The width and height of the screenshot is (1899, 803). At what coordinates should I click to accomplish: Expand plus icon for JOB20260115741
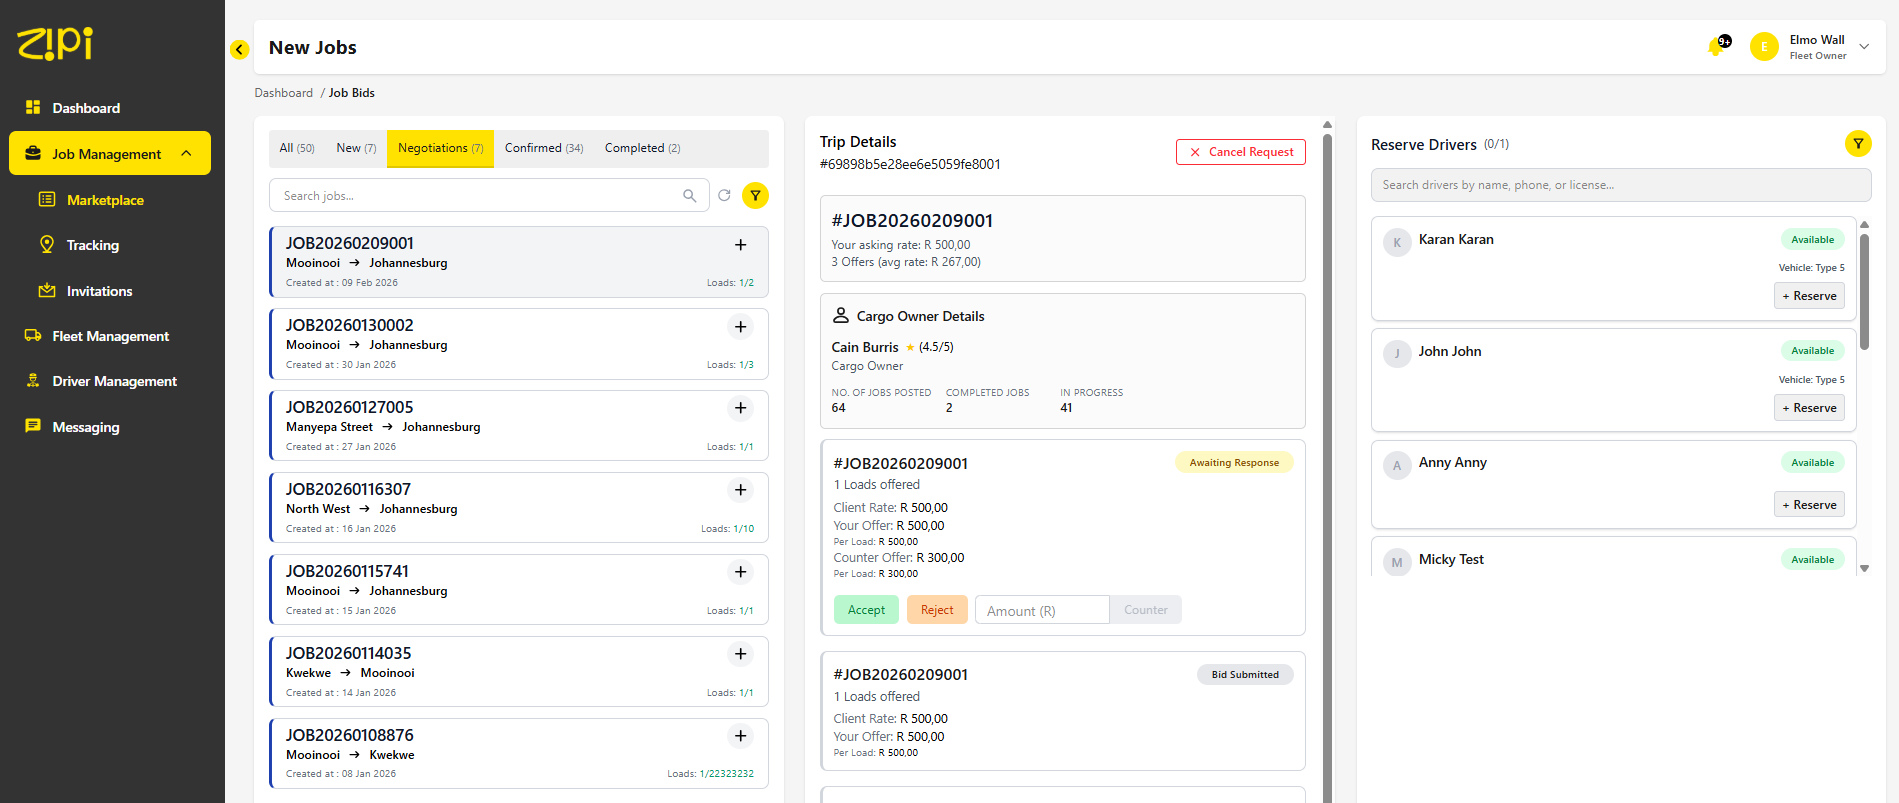(741, 572)
